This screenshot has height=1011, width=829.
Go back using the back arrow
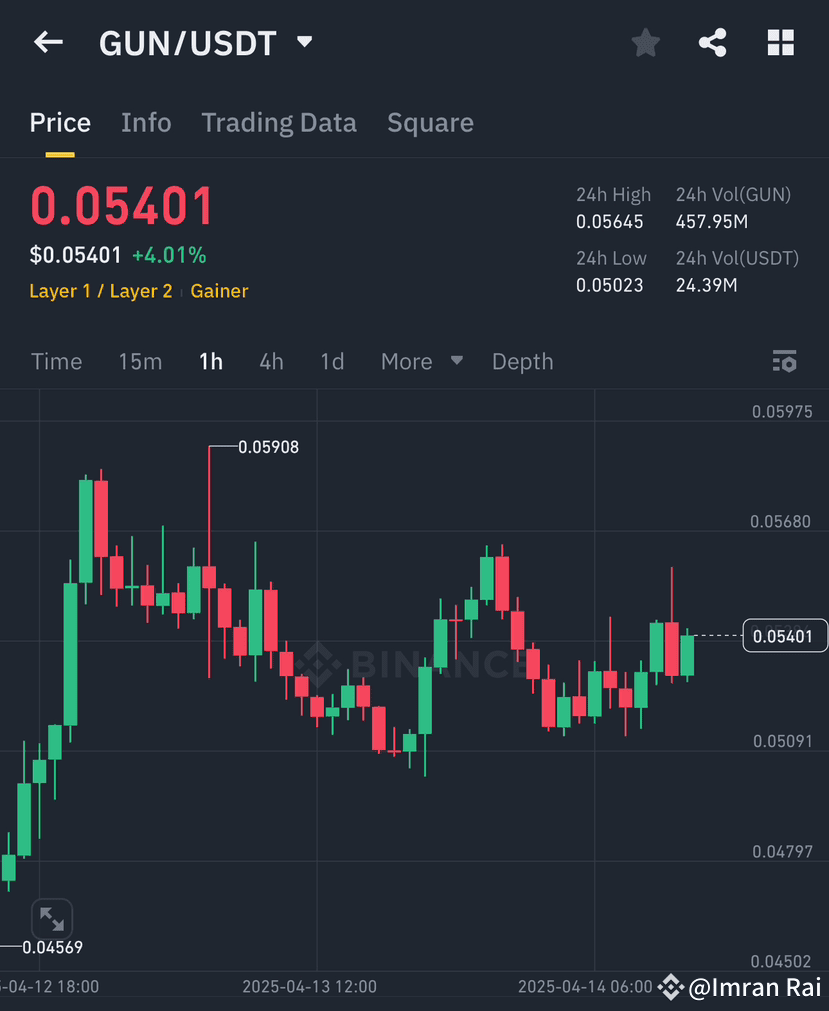point(48,42)
